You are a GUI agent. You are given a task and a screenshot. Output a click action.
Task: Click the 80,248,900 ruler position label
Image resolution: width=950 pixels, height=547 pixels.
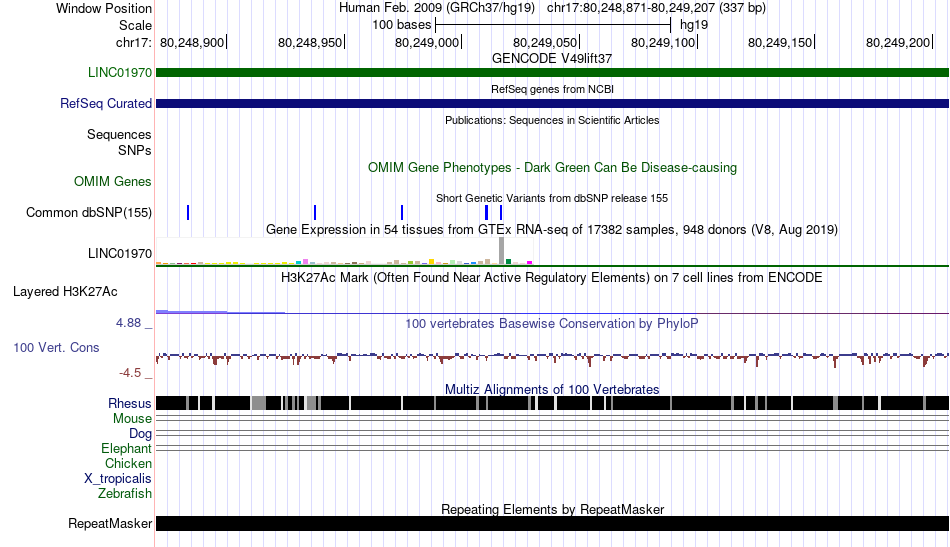[192, 42]
